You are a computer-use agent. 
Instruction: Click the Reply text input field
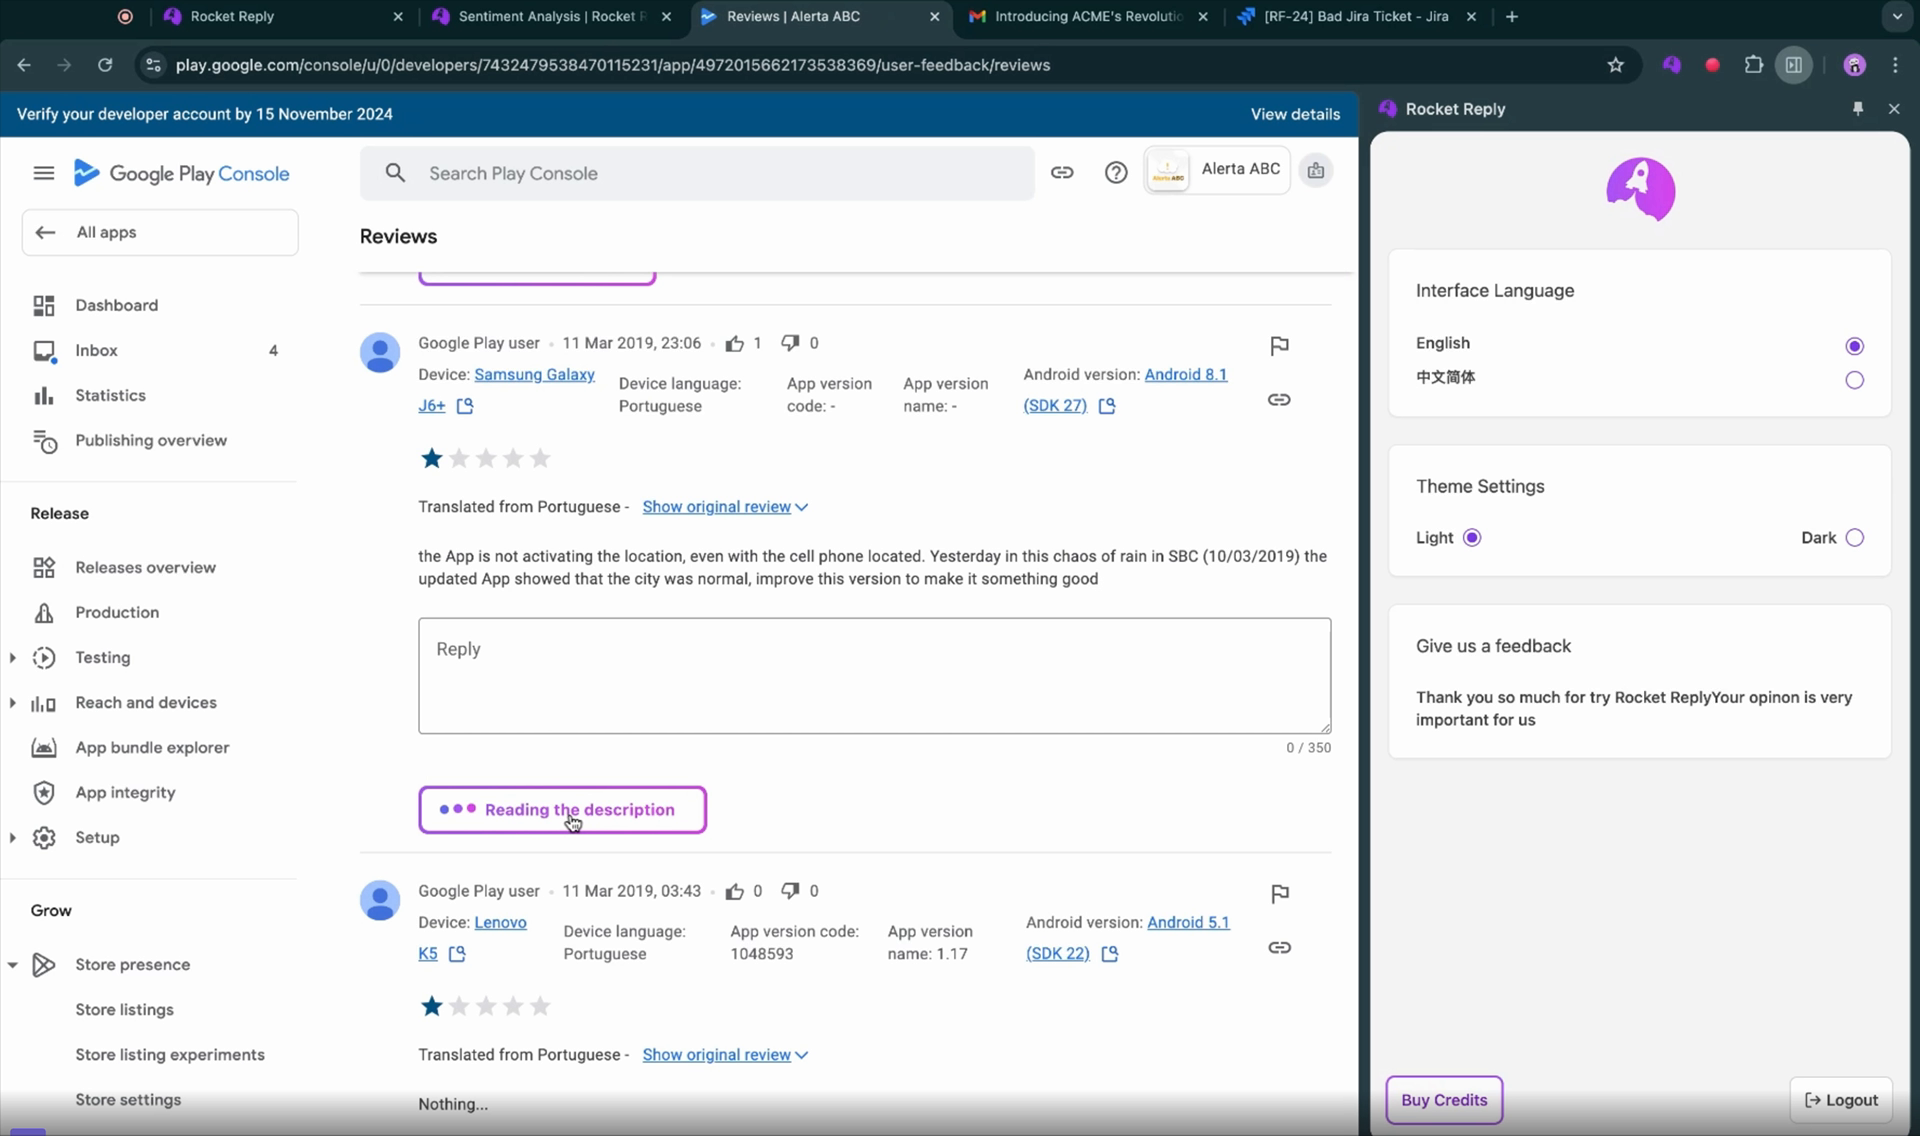tap(873, 673)
